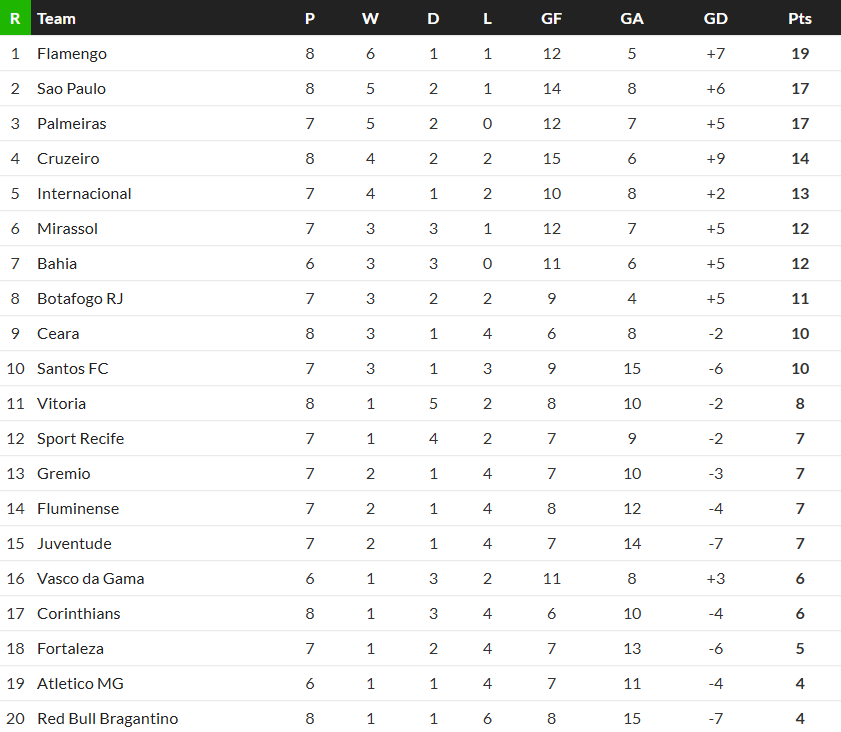841x732 pixels.
Task: Click Flamengo's 19 points value
Action: point(800,54)
